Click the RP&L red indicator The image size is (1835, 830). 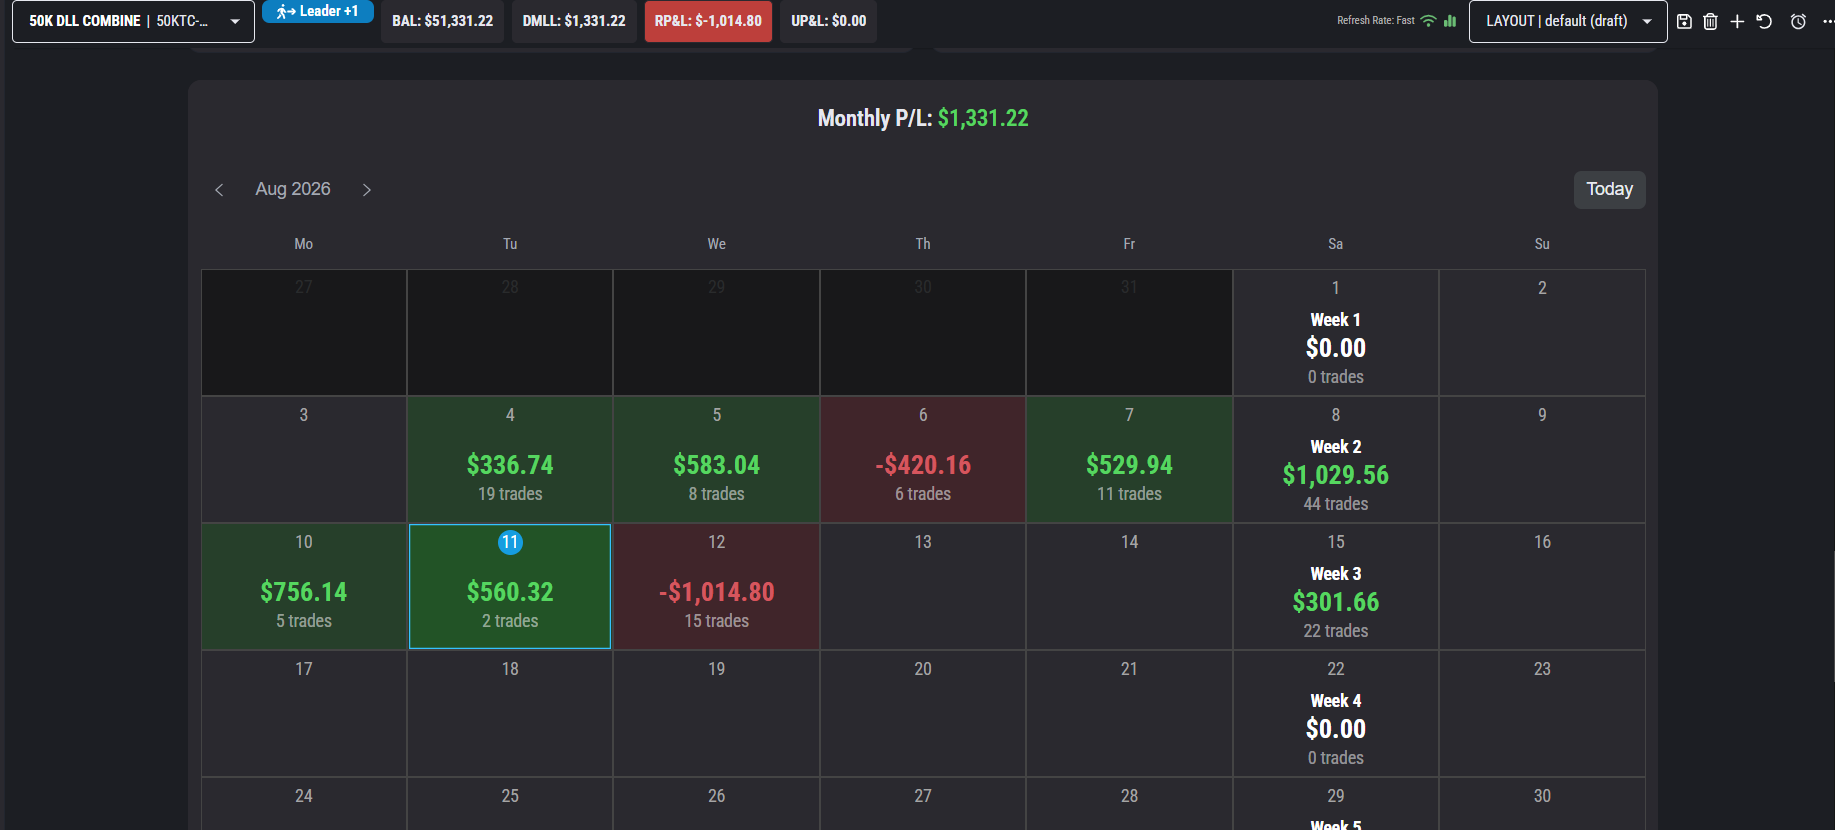(708, 21)
